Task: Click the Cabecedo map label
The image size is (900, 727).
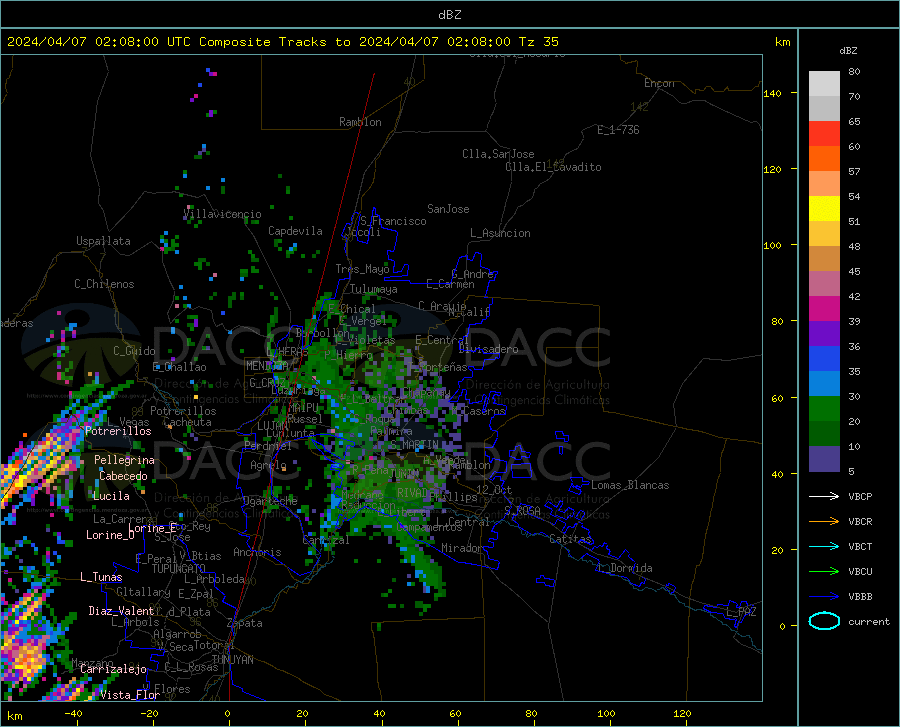Action: 123,476
